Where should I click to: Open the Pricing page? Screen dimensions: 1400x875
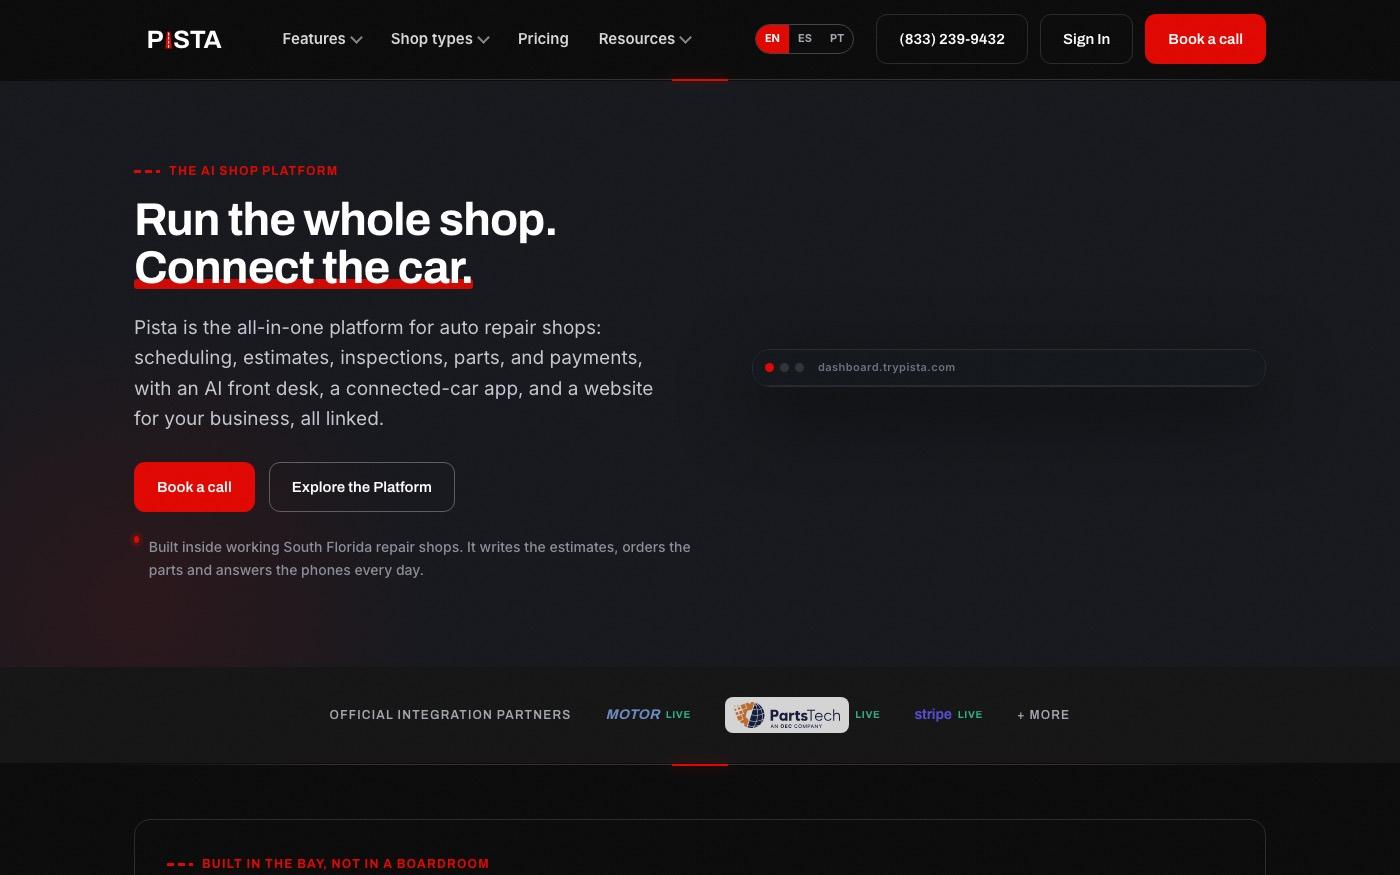[543, 39]
